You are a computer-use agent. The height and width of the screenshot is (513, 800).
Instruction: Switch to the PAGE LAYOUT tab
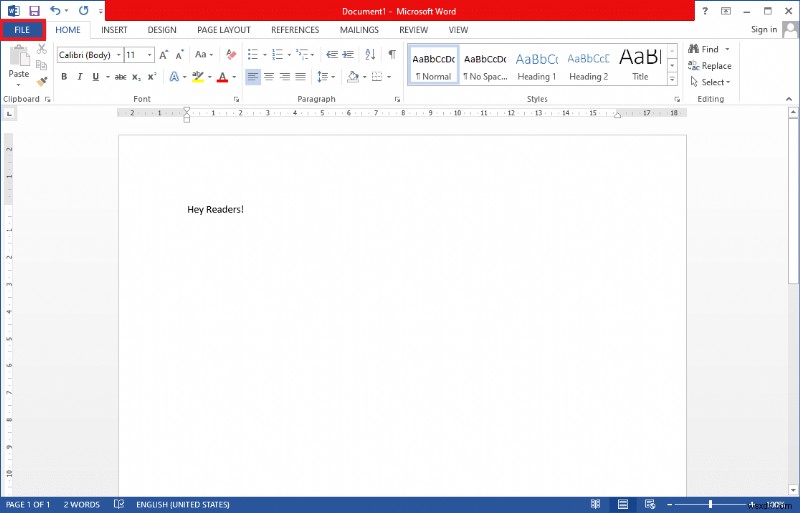point(223,30)
